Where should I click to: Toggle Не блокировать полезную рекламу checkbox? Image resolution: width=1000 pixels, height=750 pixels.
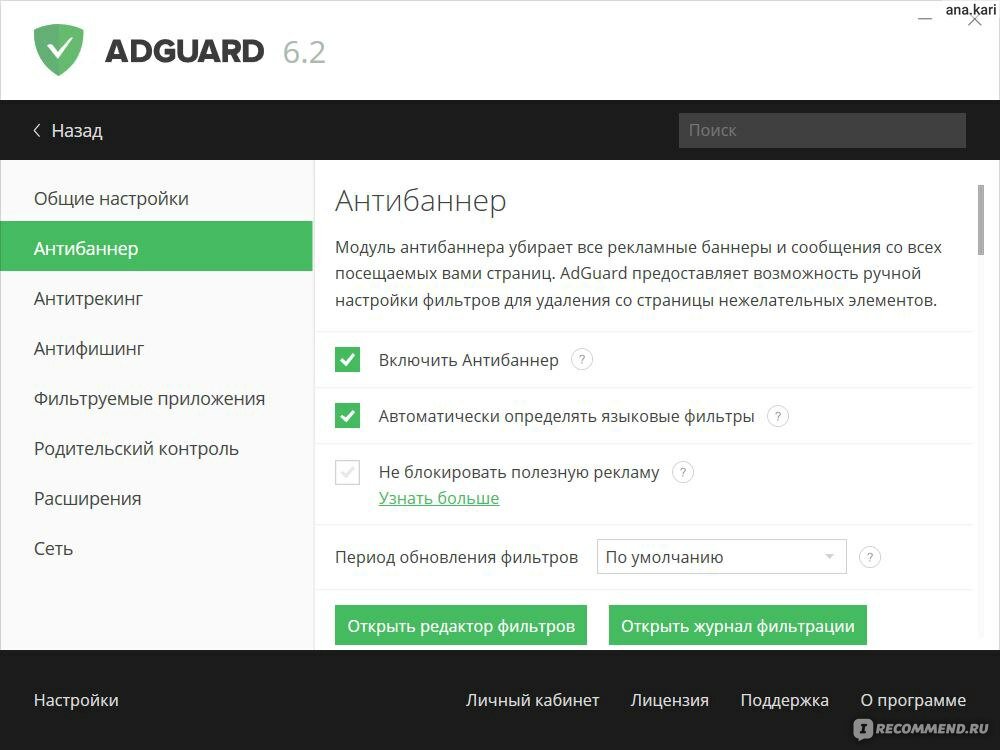point(348,473)
